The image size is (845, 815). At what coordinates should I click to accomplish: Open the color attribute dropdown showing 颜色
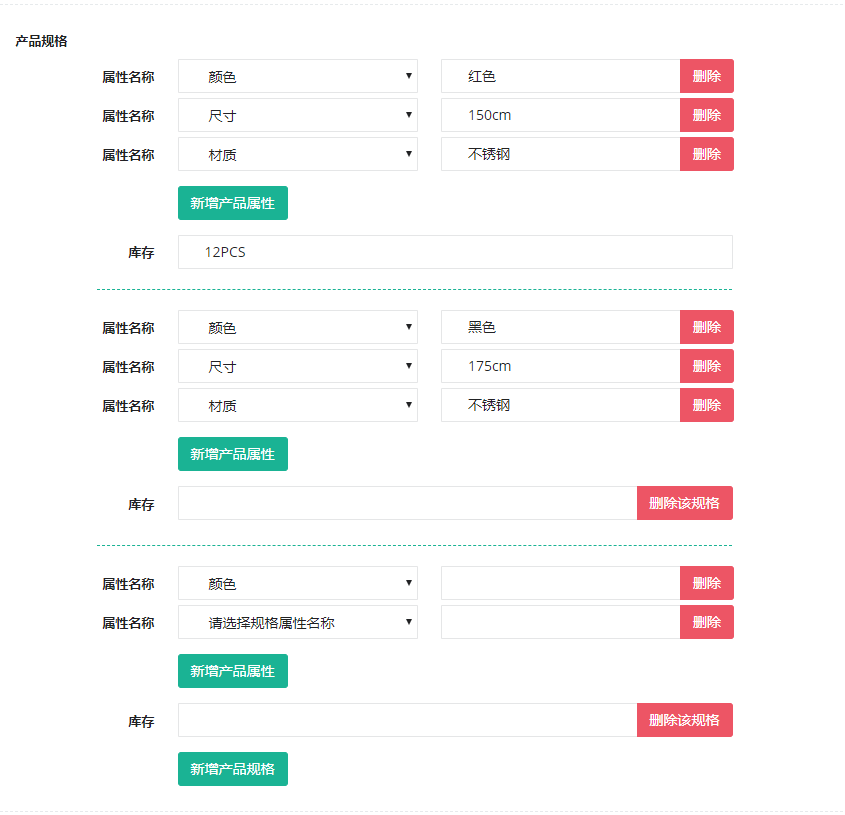pos(297,76)
